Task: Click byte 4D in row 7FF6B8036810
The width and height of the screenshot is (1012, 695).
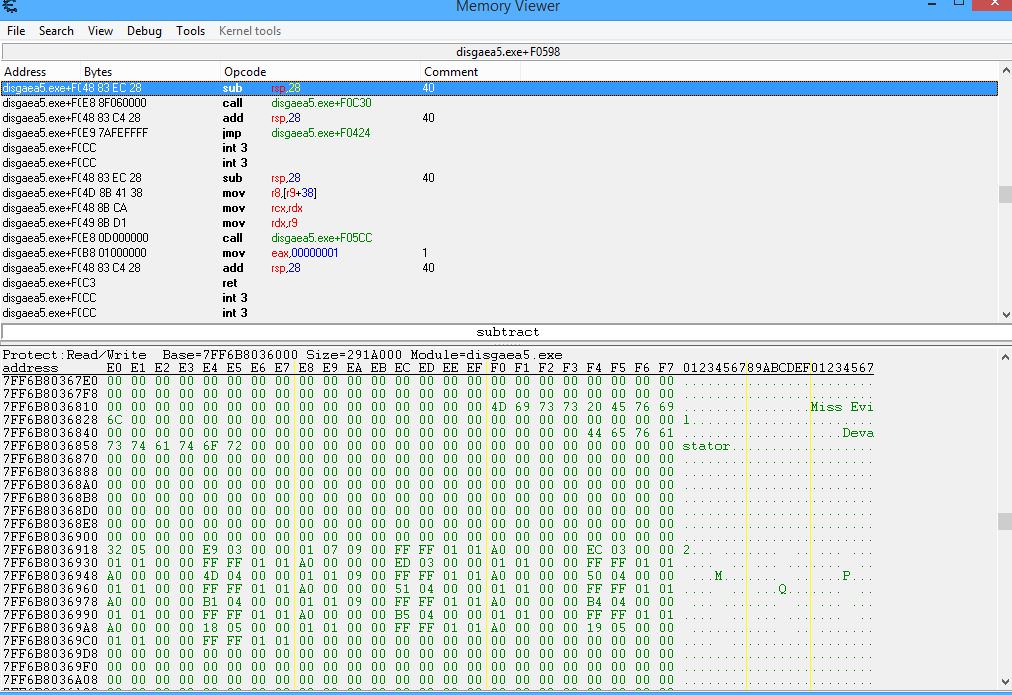Action: 498,407
